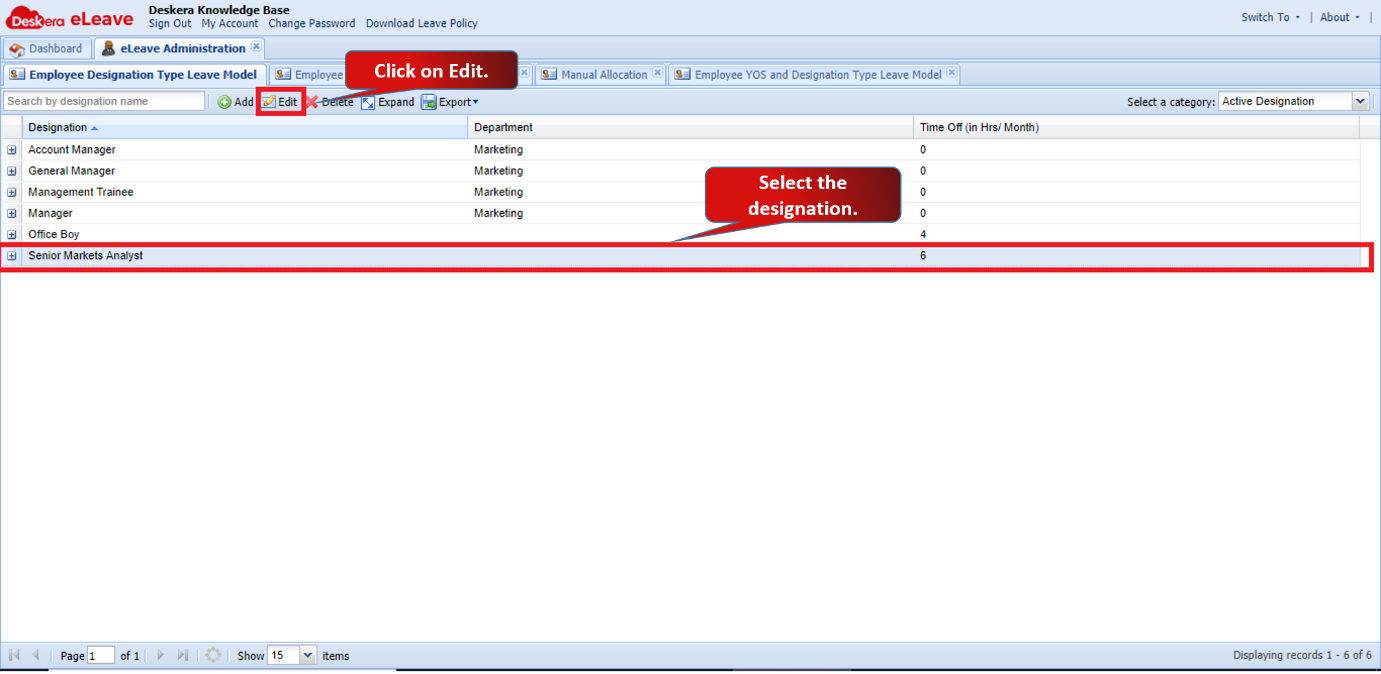Expand the Manager row
This screenshot has height=674, width=1381.
[x=12, y=213]
